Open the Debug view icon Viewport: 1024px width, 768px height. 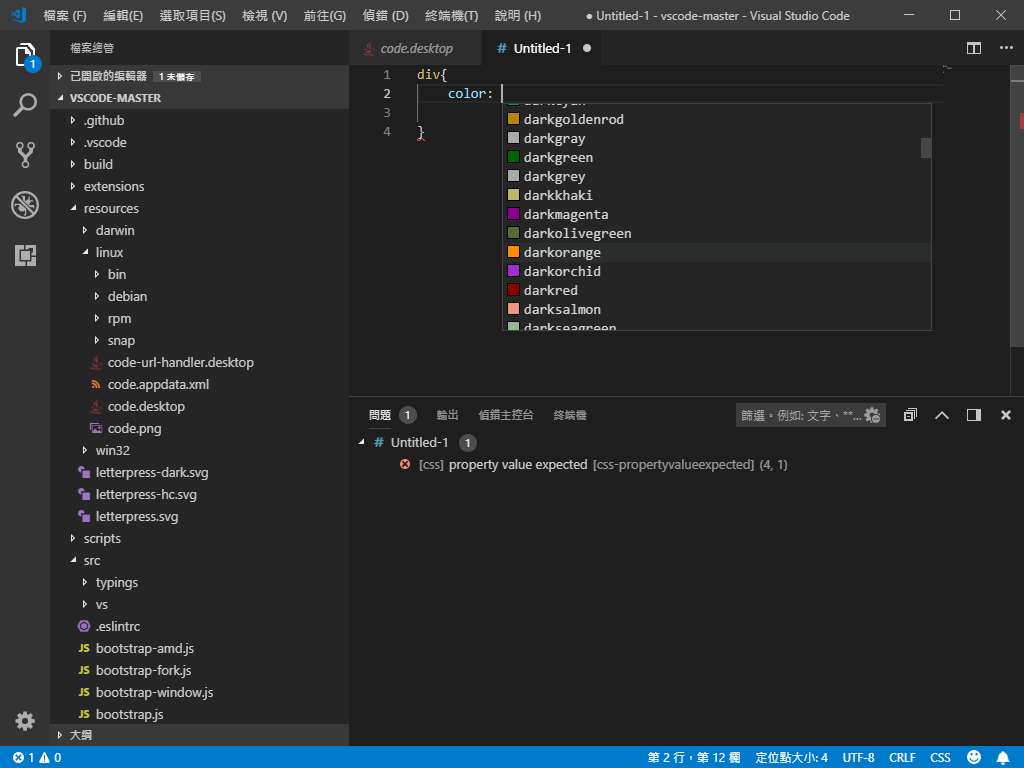coord(25,205)
